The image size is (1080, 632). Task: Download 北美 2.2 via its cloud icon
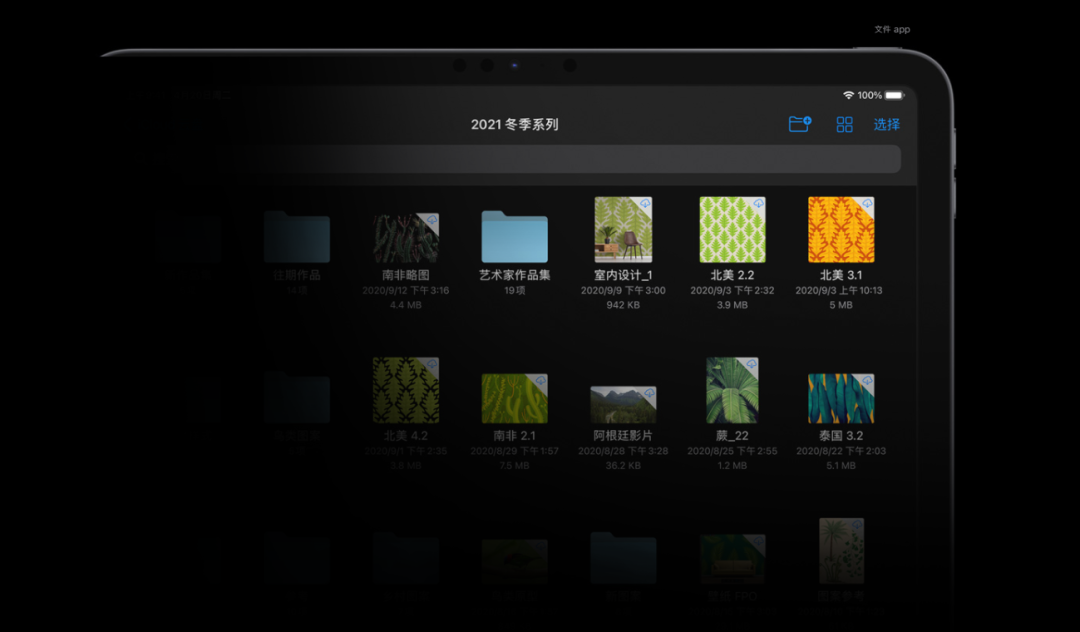tap(758, 204)
